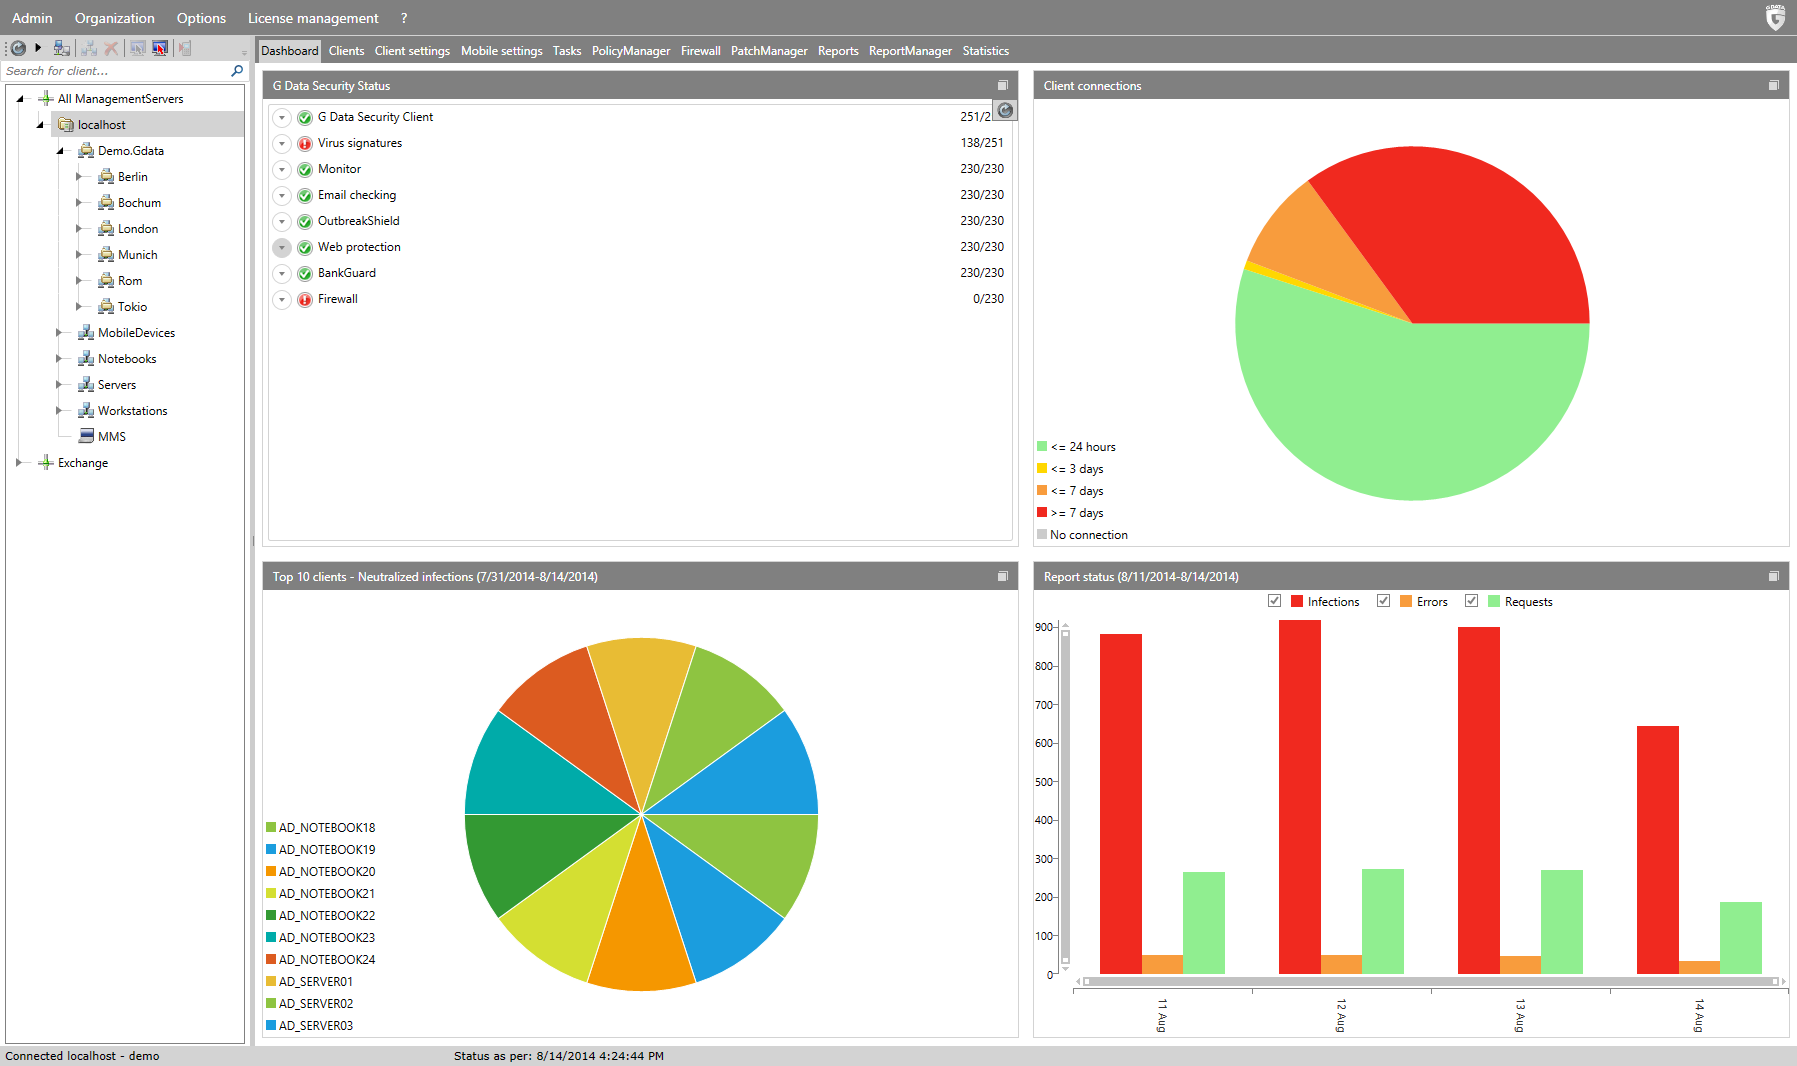Expand the Virus signatures status row

point(282,144)
